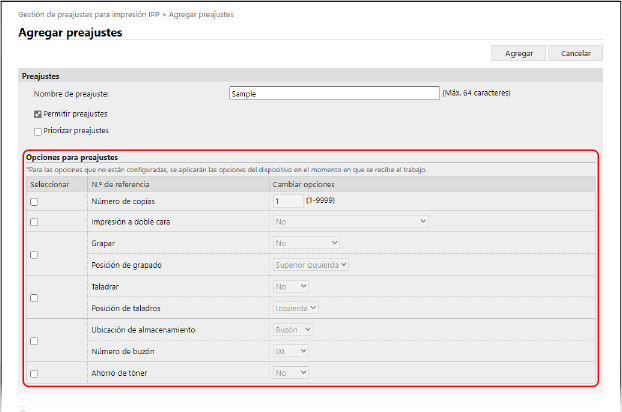Expand the Grapar dropdown

tap(306, 243)
